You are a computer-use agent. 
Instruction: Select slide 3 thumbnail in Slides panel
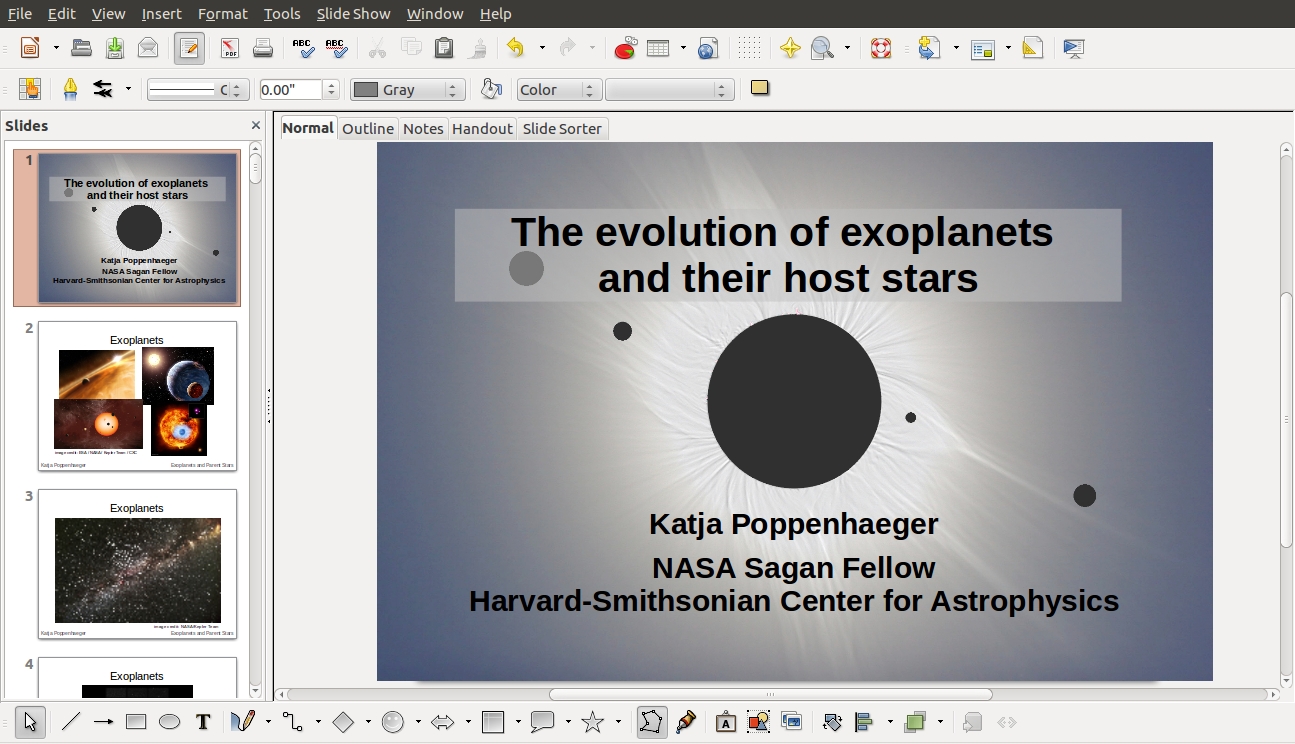pyautogui.click(x=137, y=563)
